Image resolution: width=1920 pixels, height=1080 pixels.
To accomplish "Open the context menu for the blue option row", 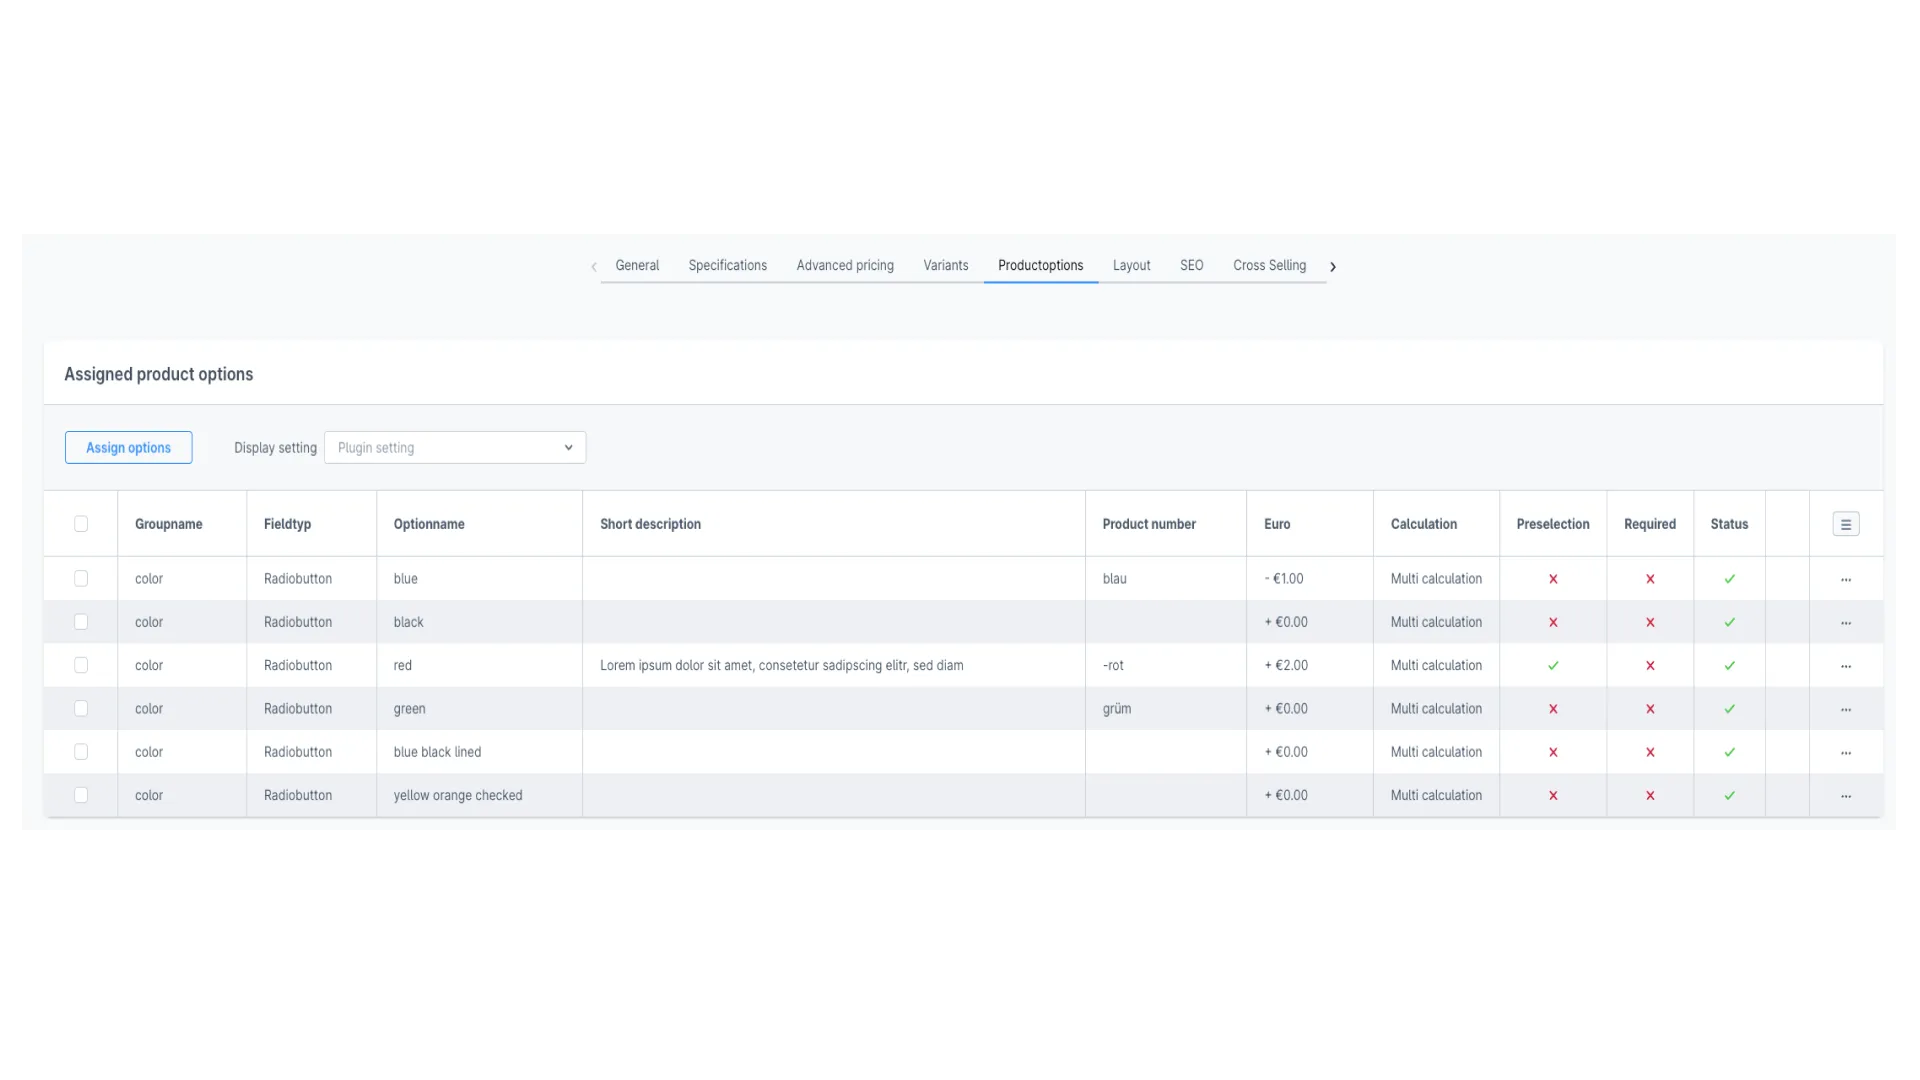I will 1846,578.
